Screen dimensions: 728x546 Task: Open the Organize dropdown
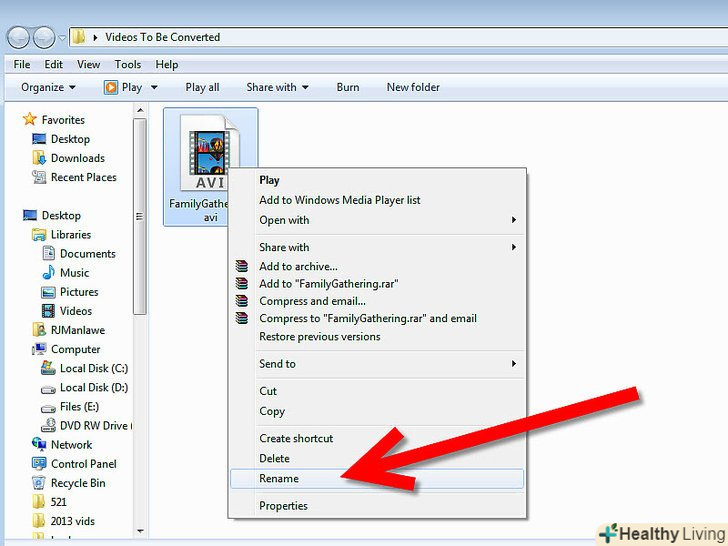pyautogui.click(x=48, y=87)
